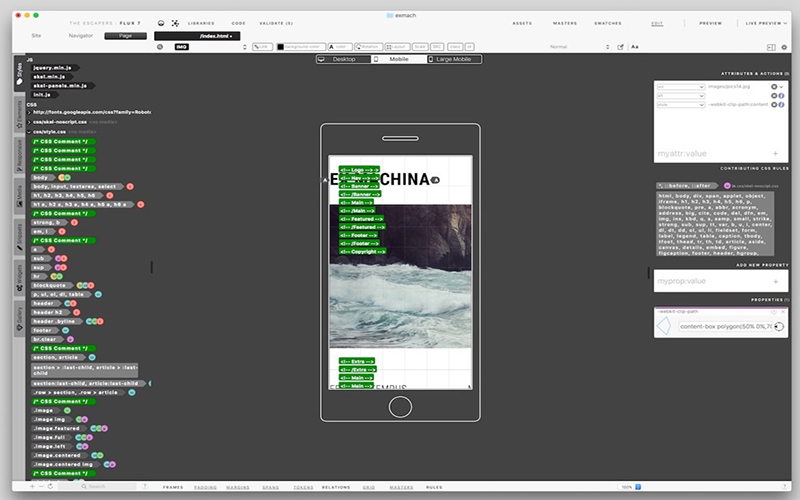Screen dimensions: 800x500
Task: Toggle Frames overlay in bottom bar
Action: (x=173, y=487)
